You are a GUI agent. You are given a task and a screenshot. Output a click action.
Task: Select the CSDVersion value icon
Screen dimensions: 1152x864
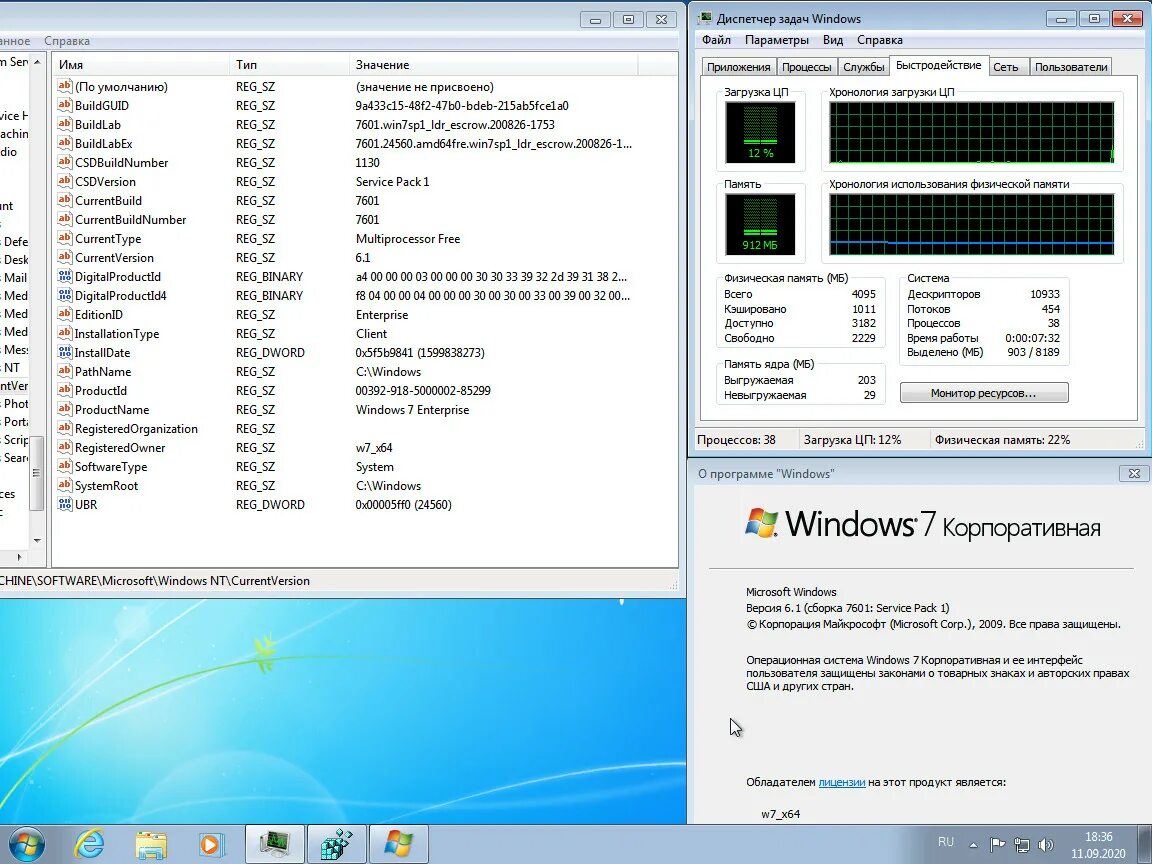65,181
